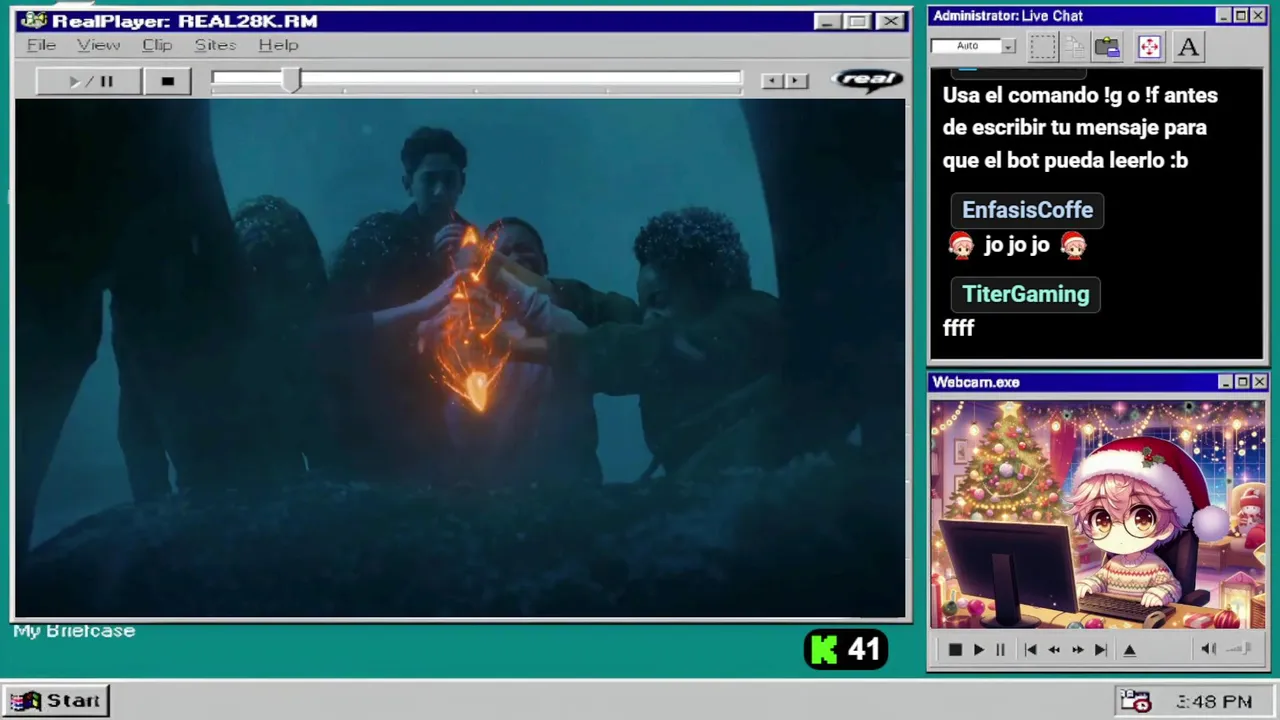Click the scheduler tray icon in taskbar
Viewport: 1280px width, 720px height.
(1134, 701)
